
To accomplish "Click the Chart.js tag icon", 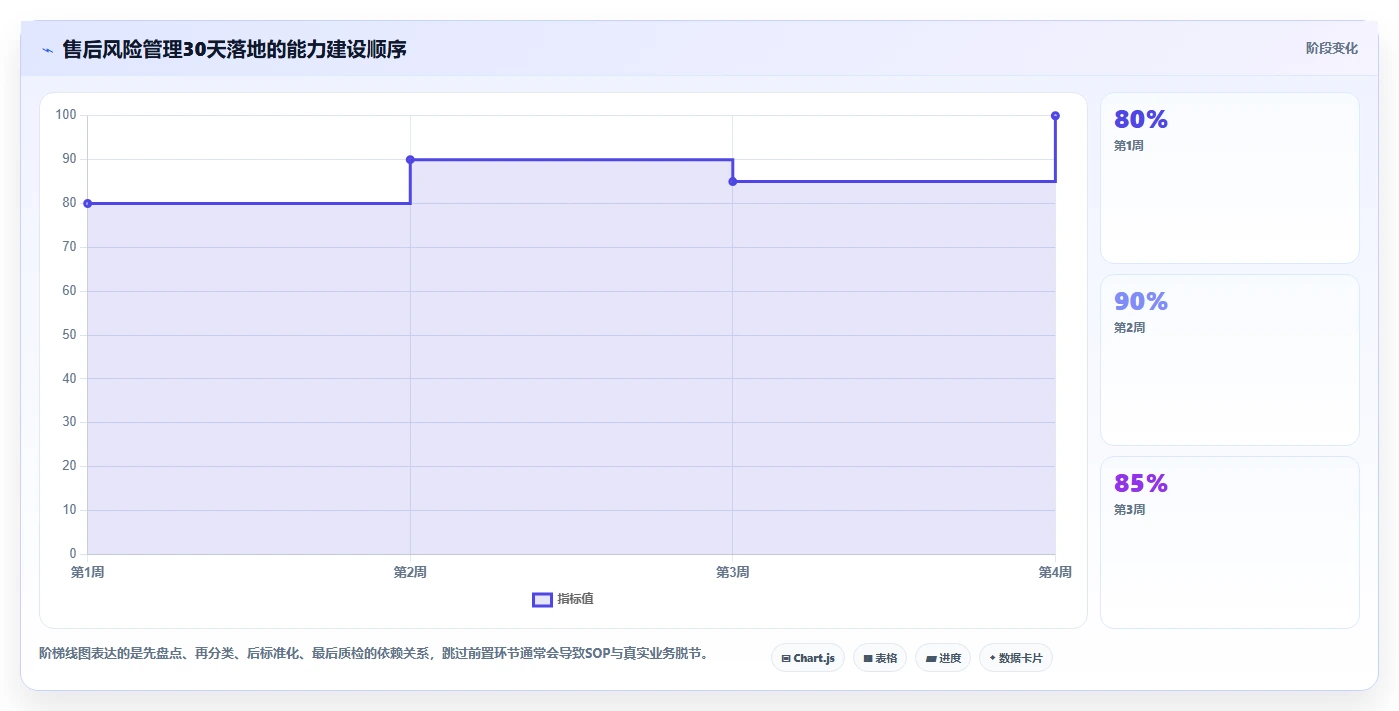I will (x=786, y=658).
